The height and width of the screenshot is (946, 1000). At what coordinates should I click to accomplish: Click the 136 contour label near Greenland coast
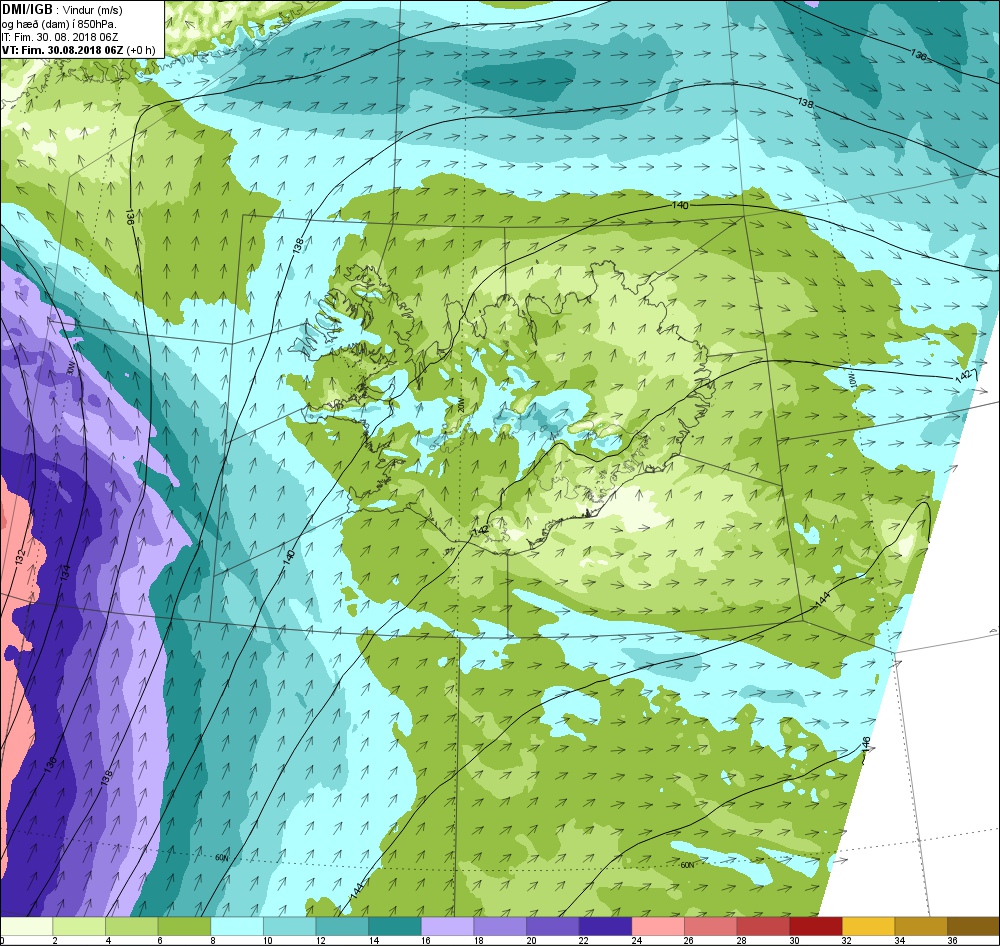(129, 218)
